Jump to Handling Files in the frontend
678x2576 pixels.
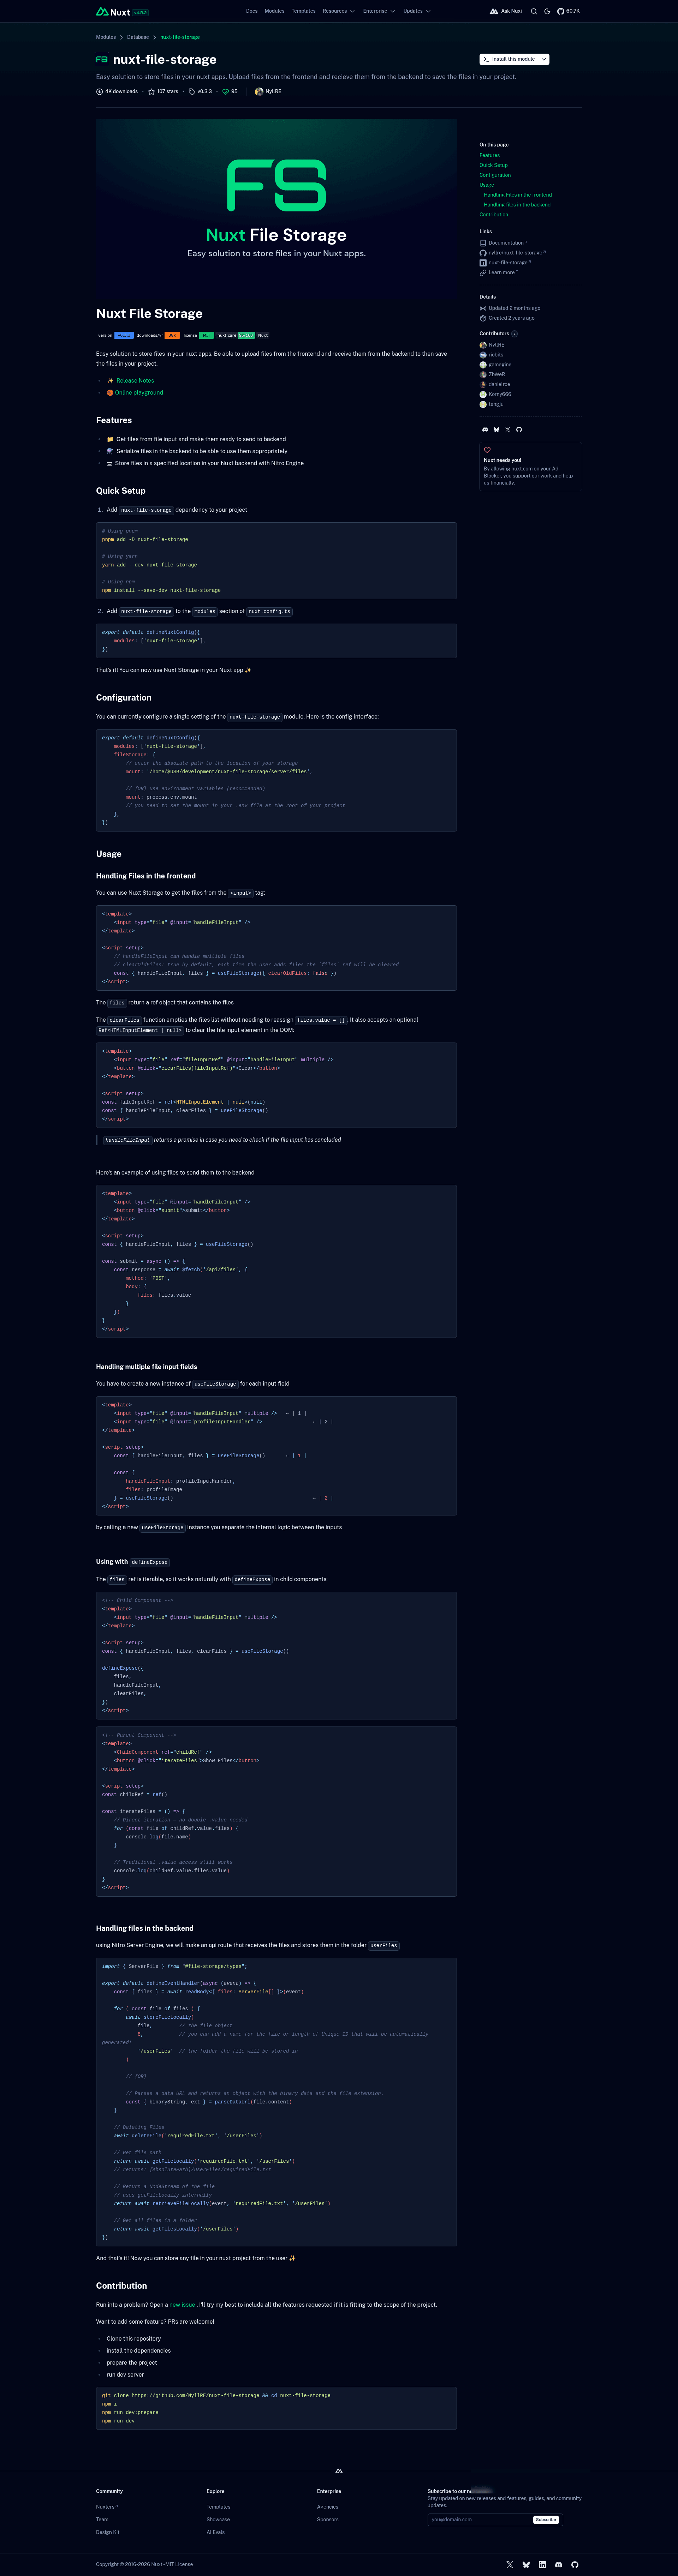pos(518,195)
